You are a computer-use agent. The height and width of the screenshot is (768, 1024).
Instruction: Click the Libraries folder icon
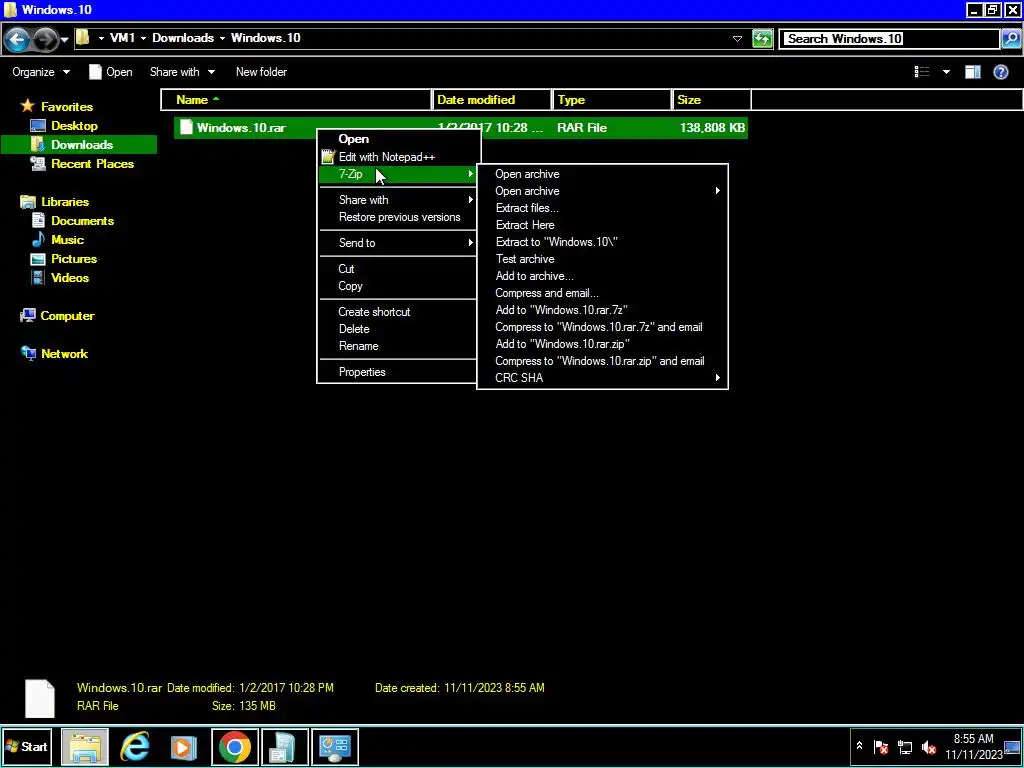coord(27,202)
